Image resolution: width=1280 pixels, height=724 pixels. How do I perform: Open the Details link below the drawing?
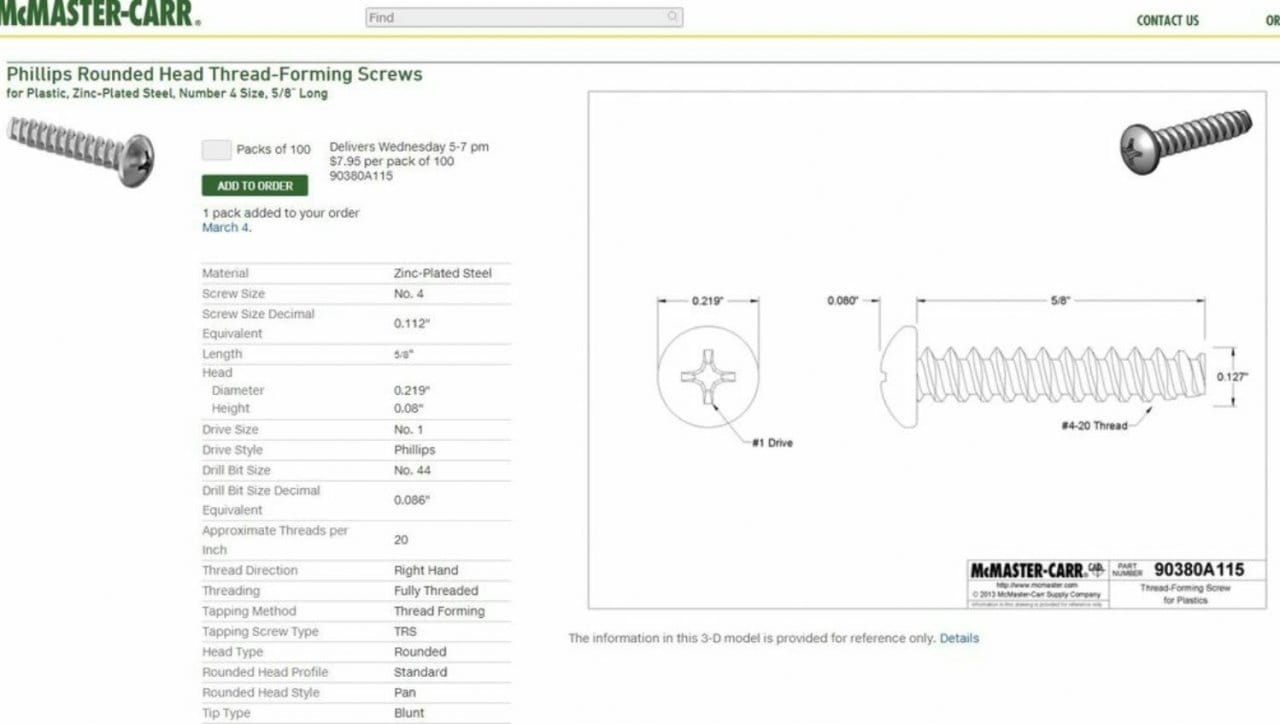959,638
